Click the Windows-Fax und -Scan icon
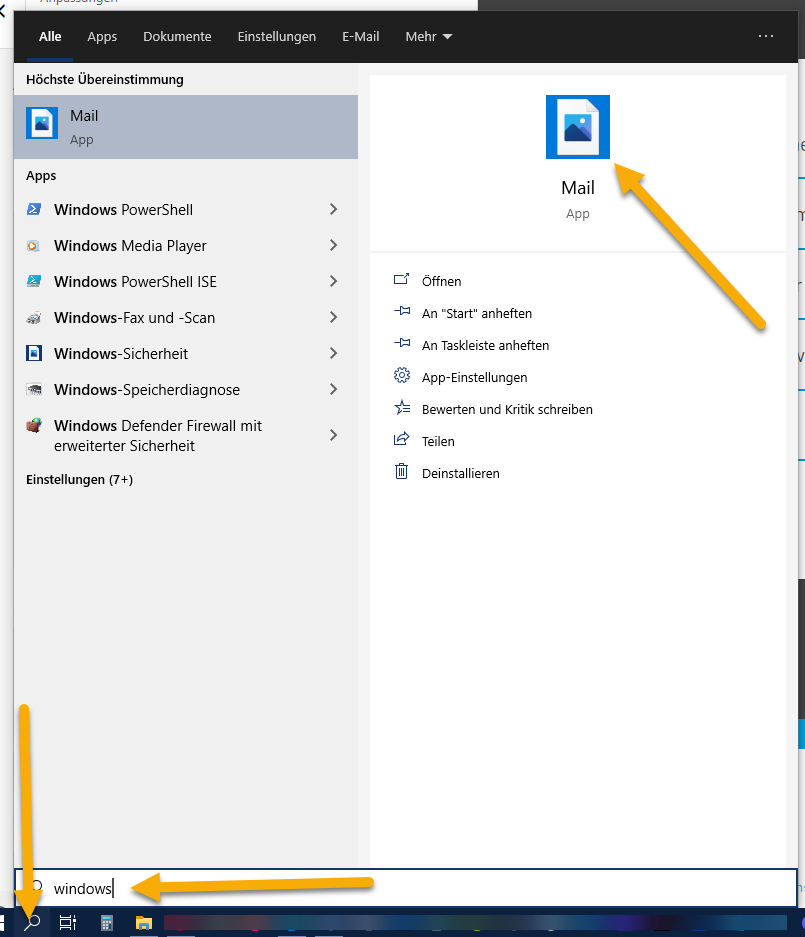805x937 pixels. click(x=34, y=318)
